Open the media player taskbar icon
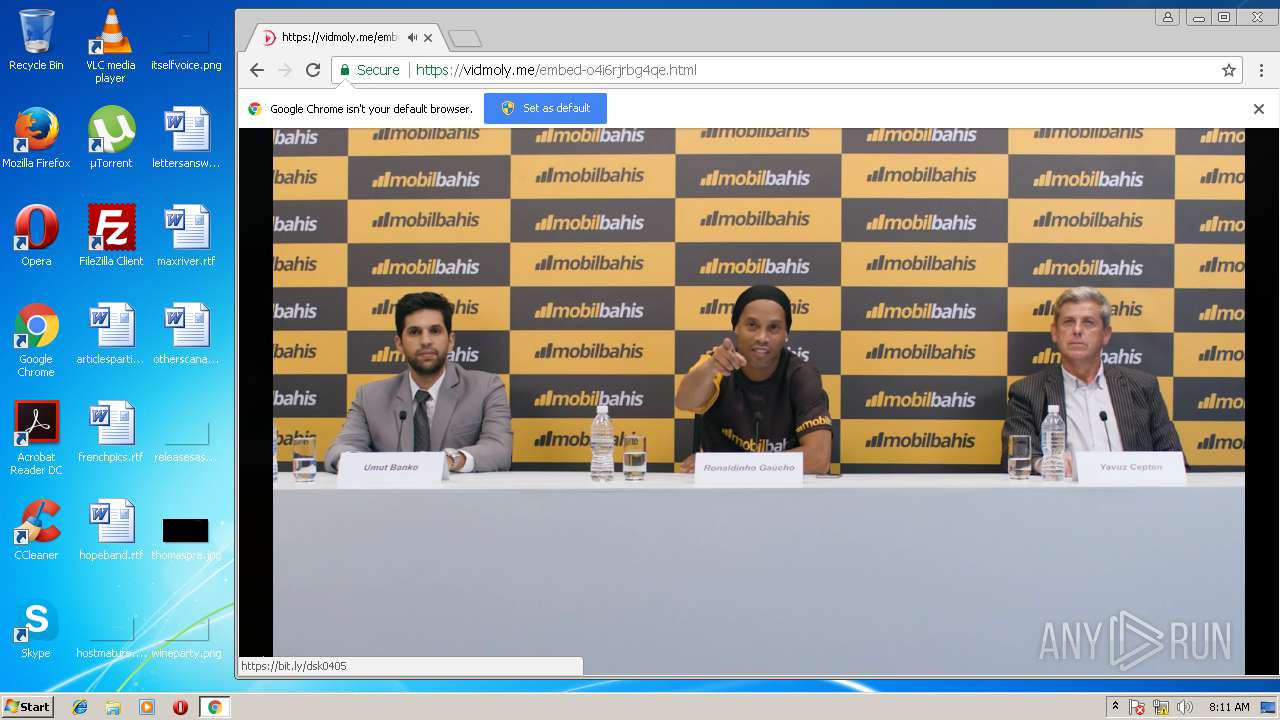1280x720 pixels. pos(147,707)
